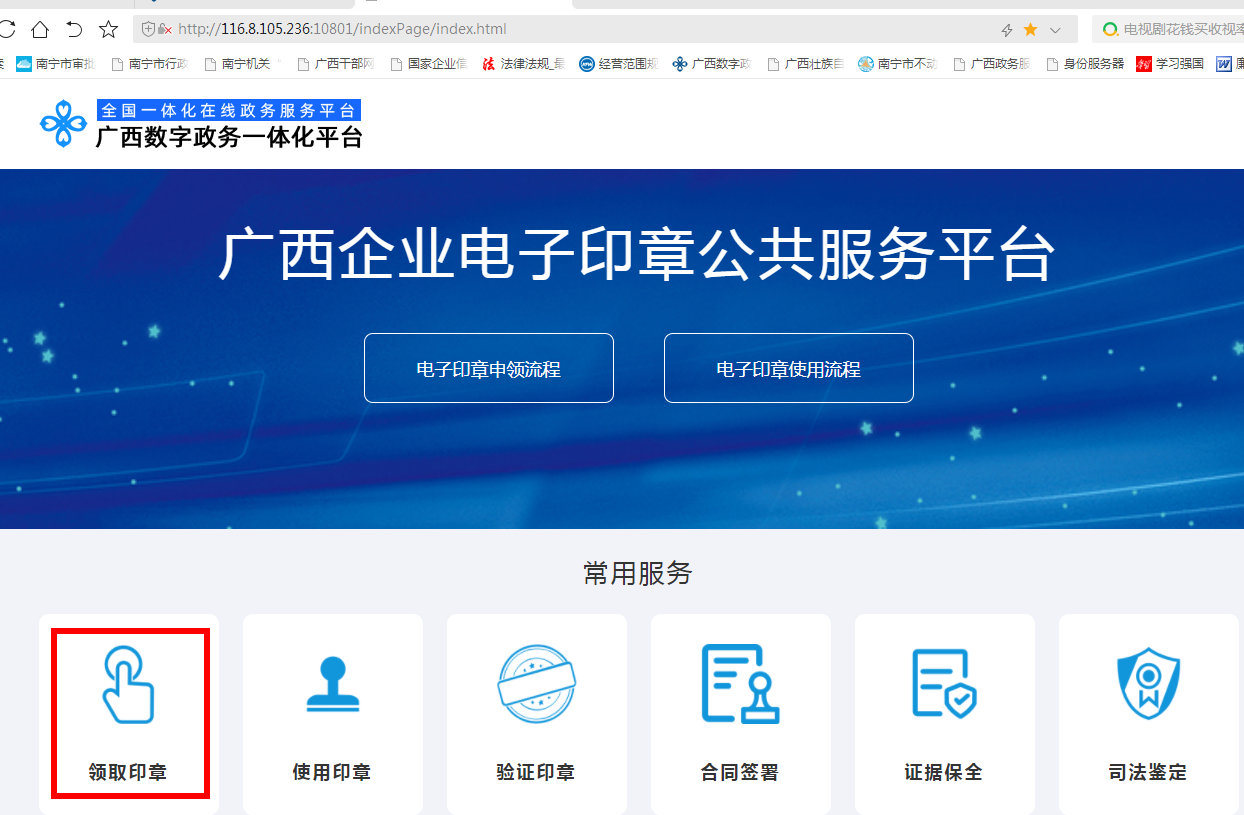
Task: Click the 电子印章使用流程 button
Action: click(788, 369)
